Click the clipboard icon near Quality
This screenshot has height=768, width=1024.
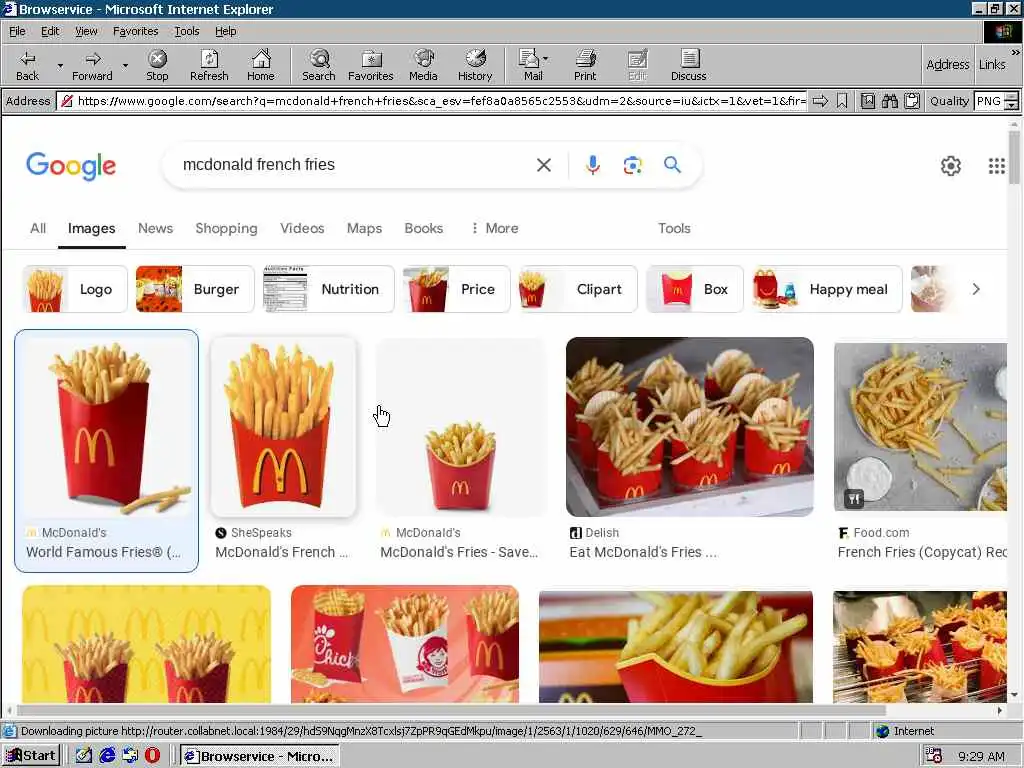pos(912,101)
